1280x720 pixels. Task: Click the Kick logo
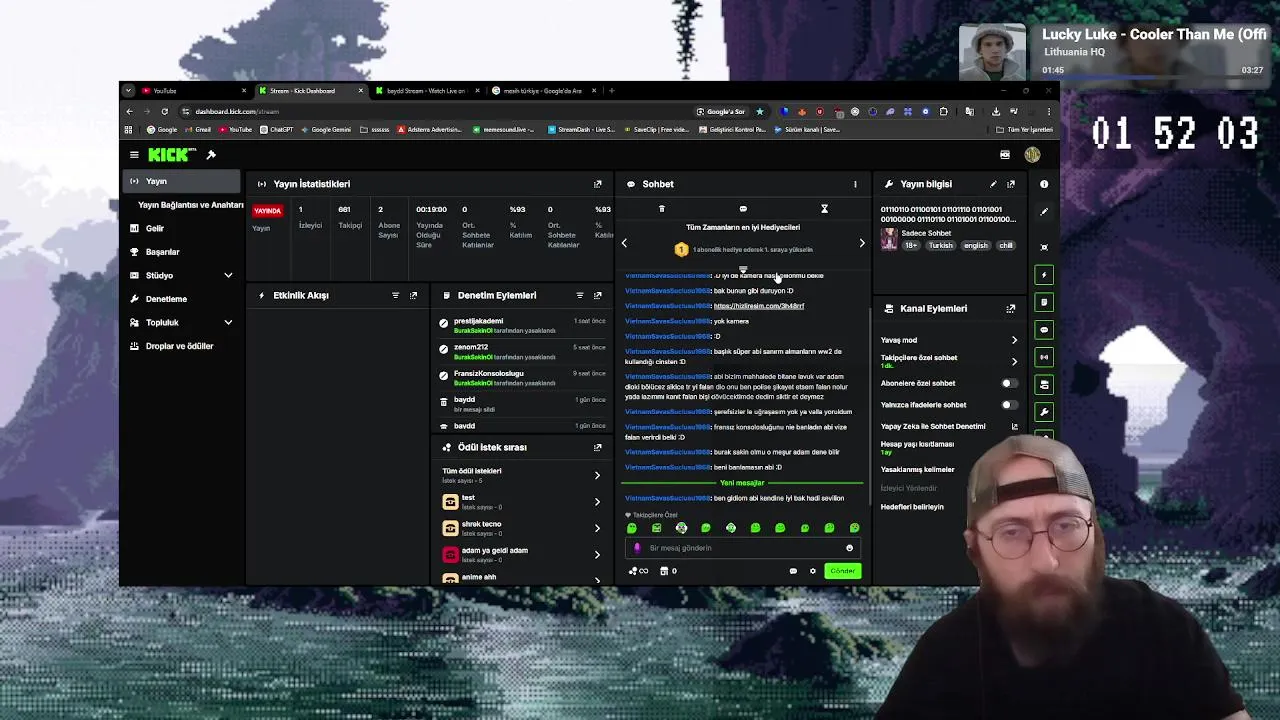[x=172, y=155]
